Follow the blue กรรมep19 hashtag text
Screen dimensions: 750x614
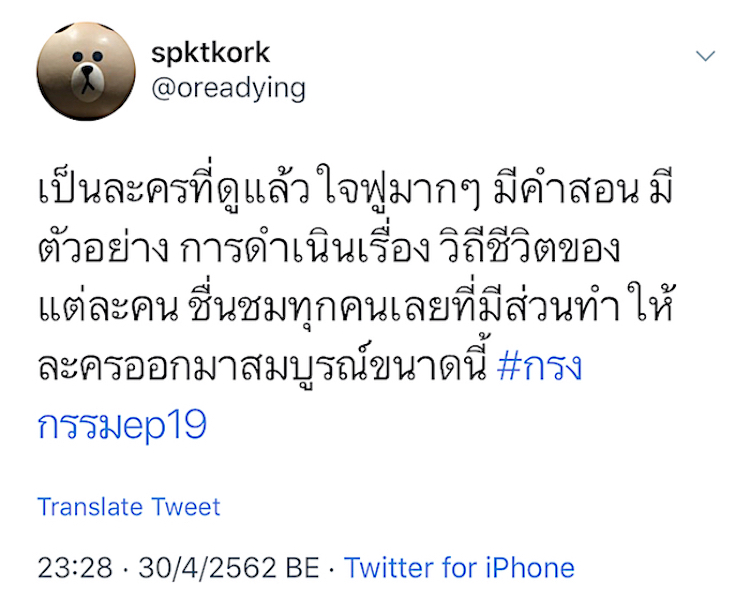(x=122, y=425)
